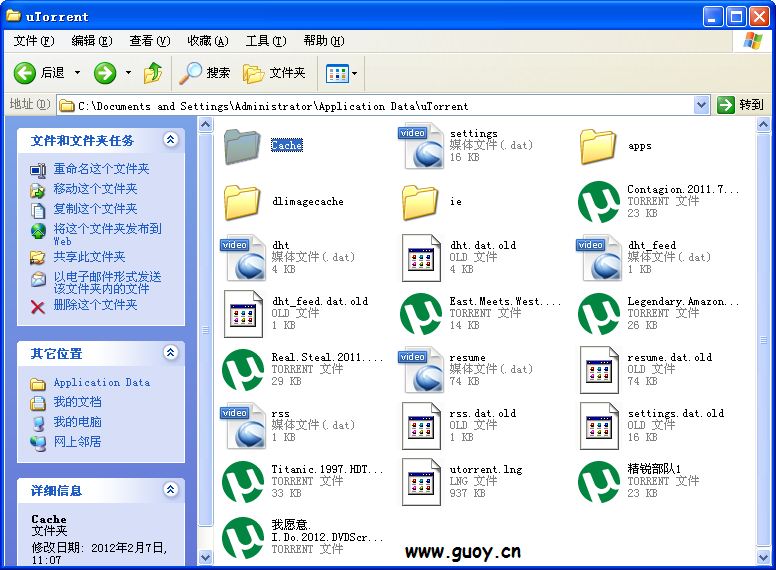Open the Search (搜索) pane
Screen dimensions: 776x570
pyautogui.click(x=204, y=73)
